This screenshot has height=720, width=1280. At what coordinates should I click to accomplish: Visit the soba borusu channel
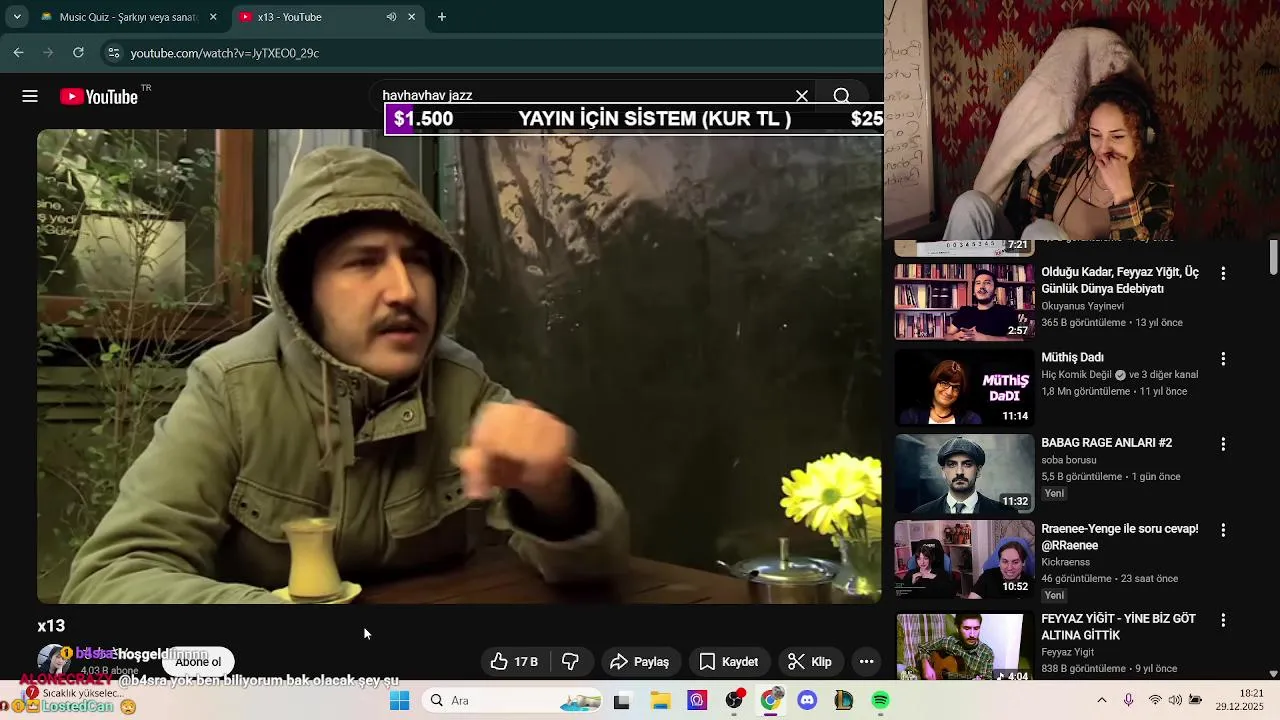(1069, 460)
